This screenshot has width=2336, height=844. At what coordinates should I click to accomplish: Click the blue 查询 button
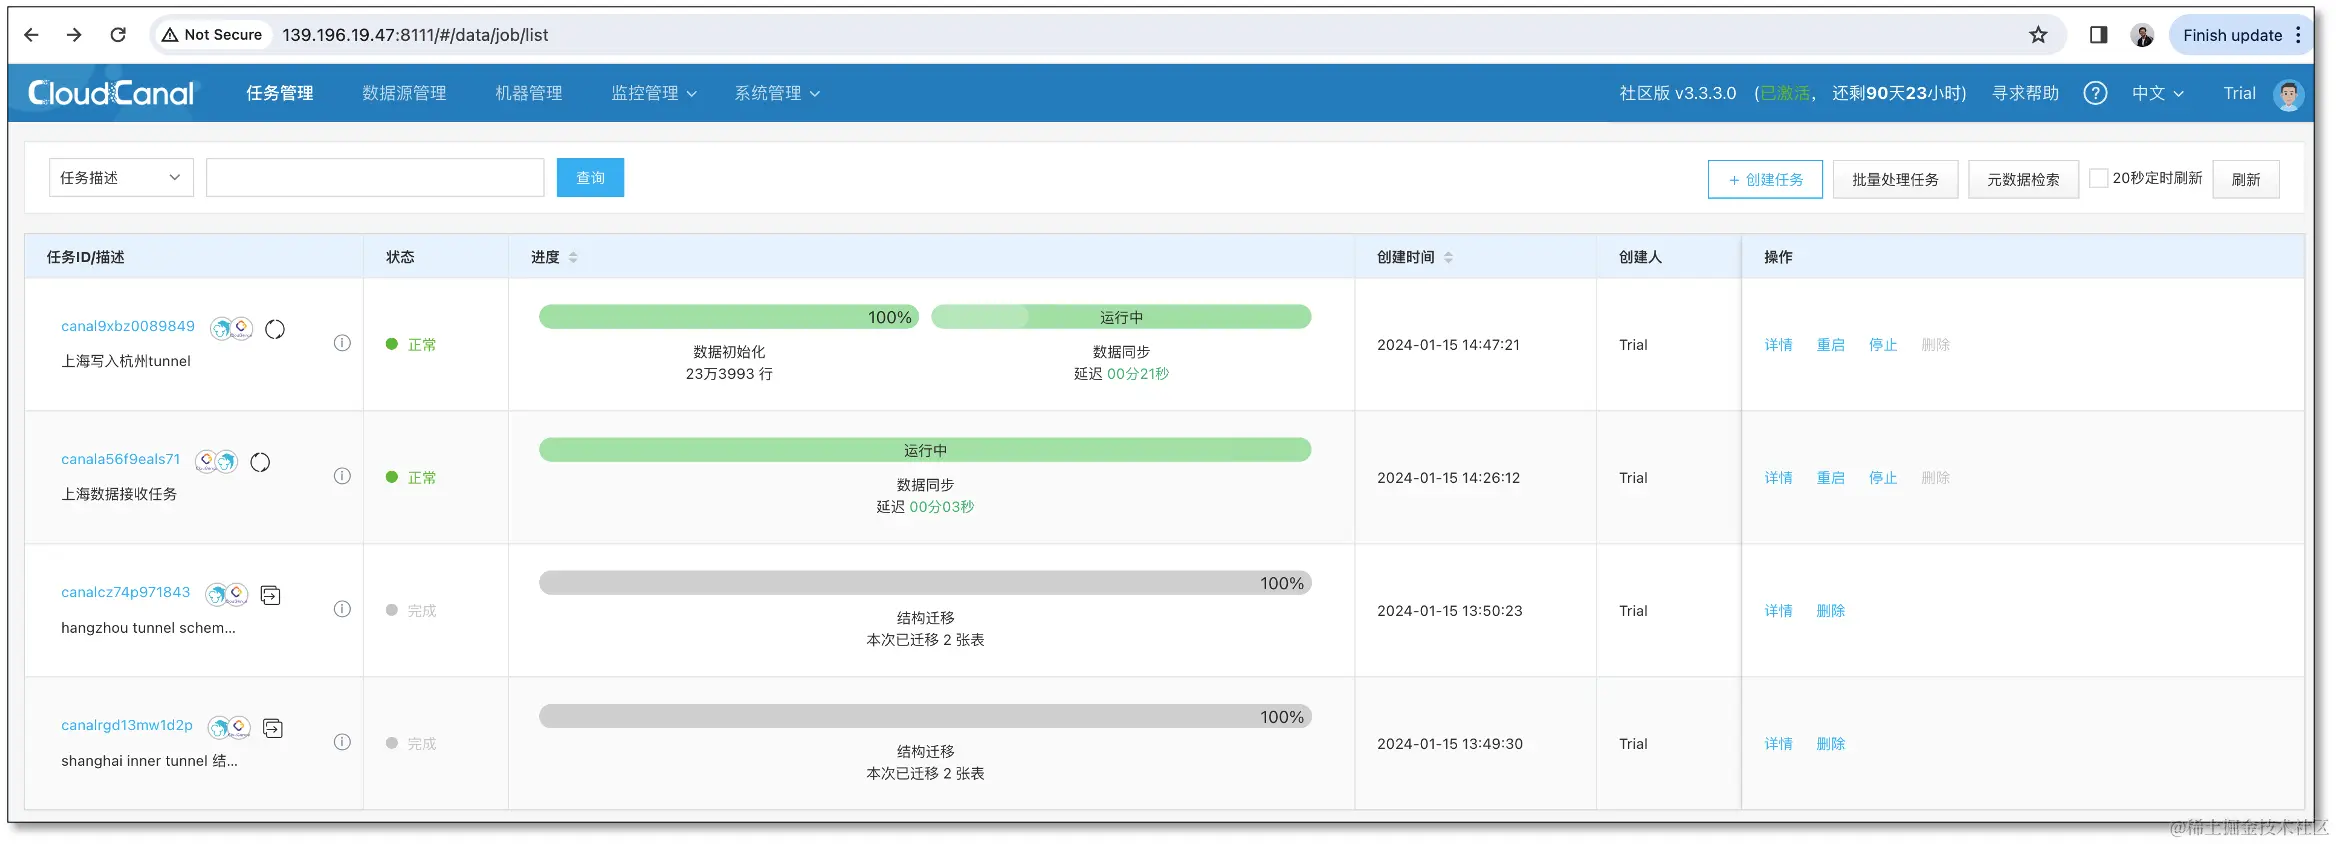pyautogui.click(x=590, y=178)
